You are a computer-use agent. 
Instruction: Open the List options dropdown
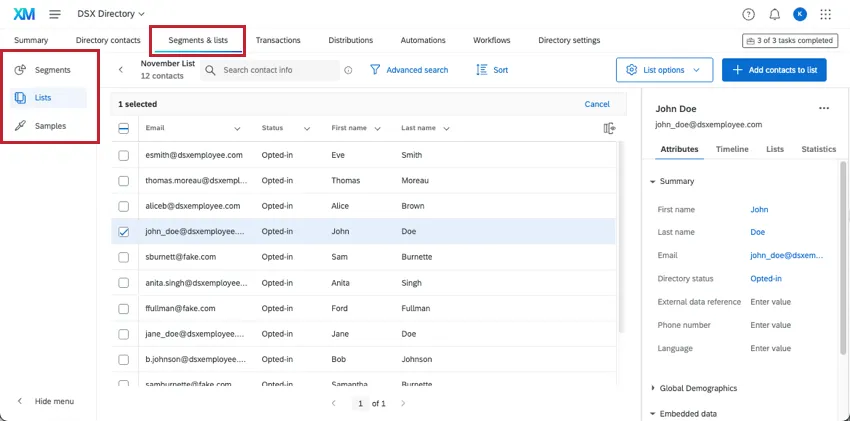pos(664,70)
